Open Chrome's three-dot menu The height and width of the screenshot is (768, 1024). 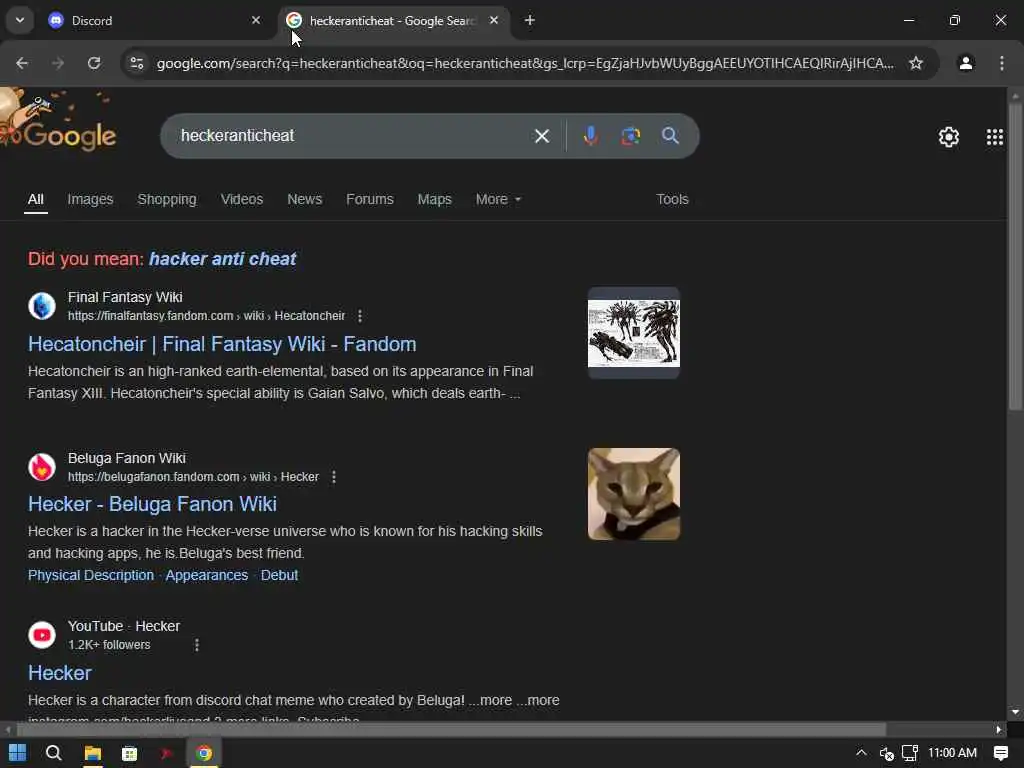point(1001,63)
